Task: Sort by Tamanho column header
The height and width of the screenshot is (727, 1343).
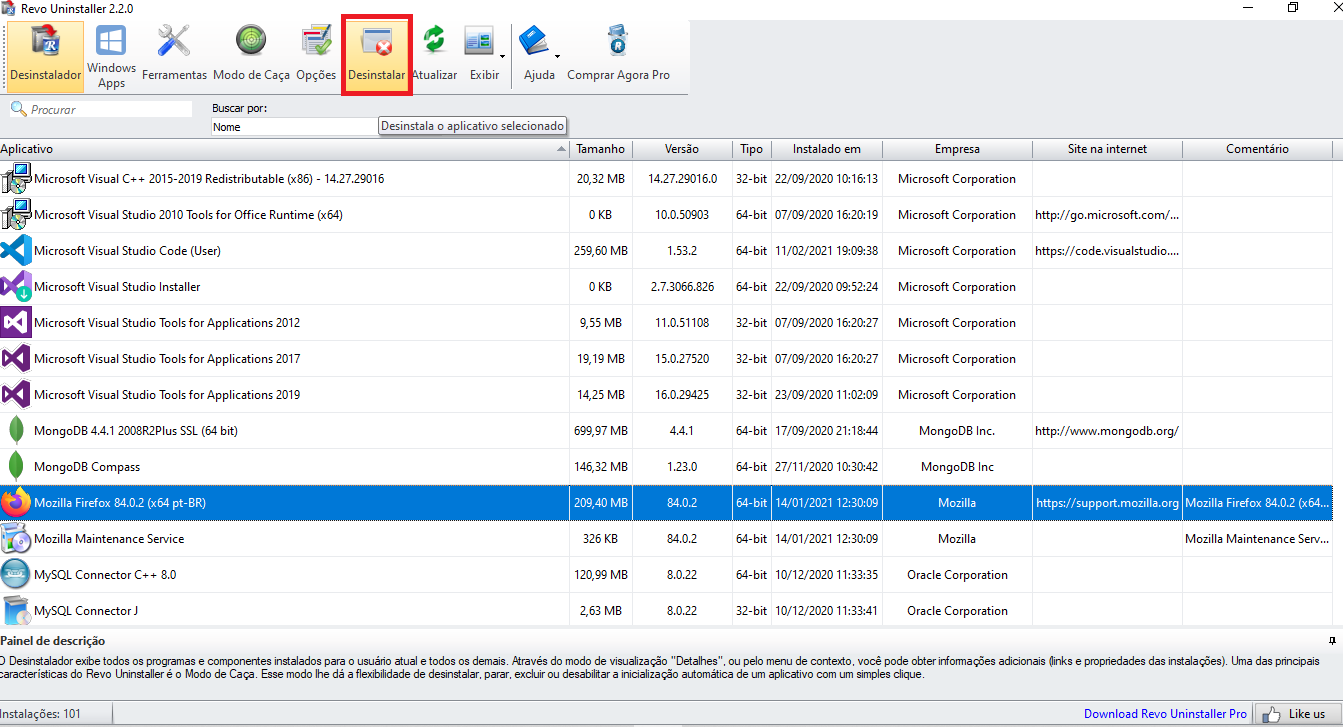Action: pyautogui.click(x=601, y=149)
